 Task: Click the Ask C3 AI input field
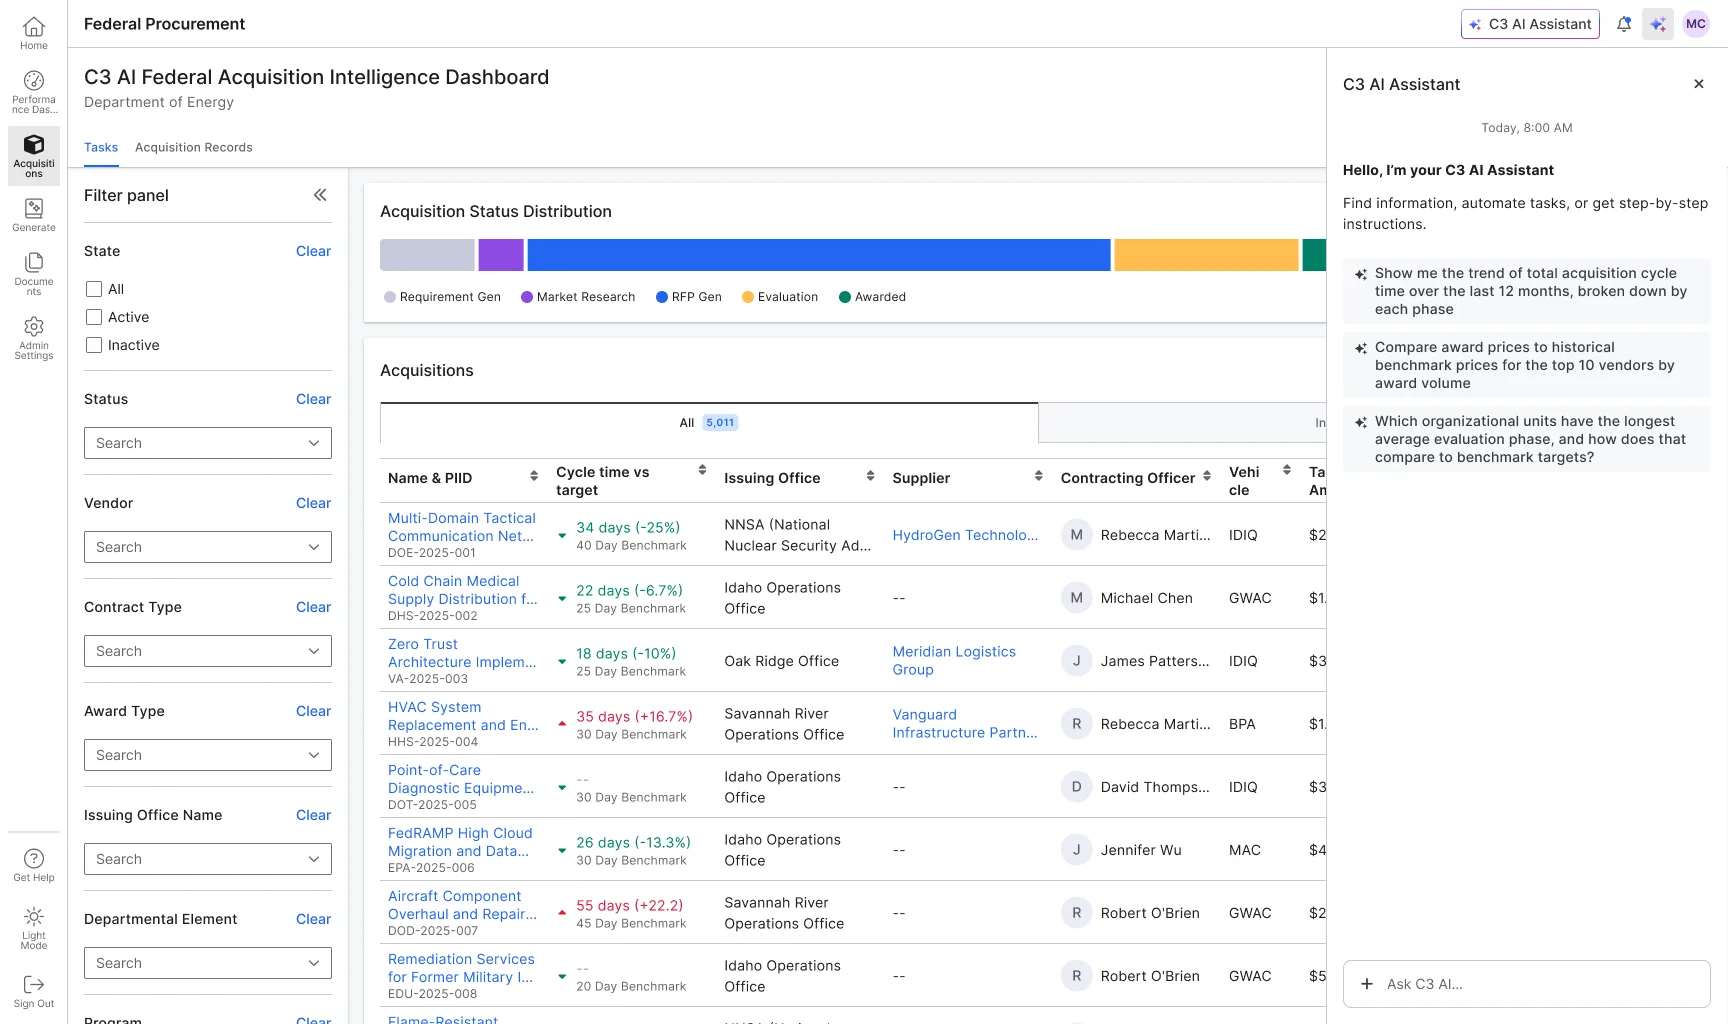[x=1527, y=984]
